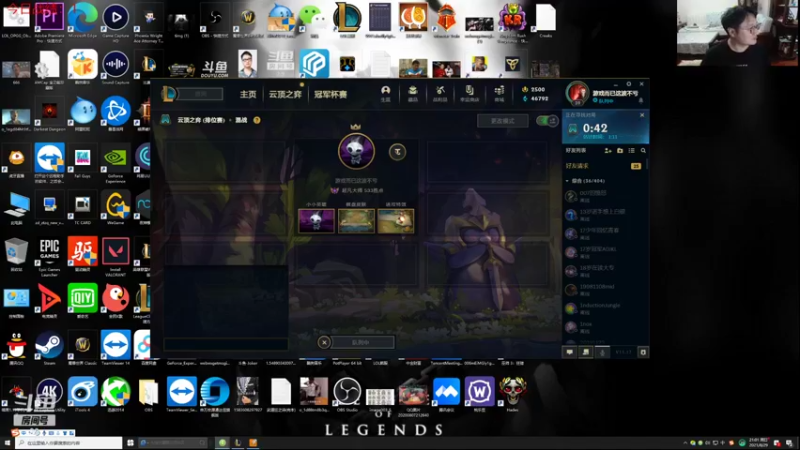Select the 小小英雄 Little Legend thumbnail
The image size is (800, 450).
pos(316,221)
